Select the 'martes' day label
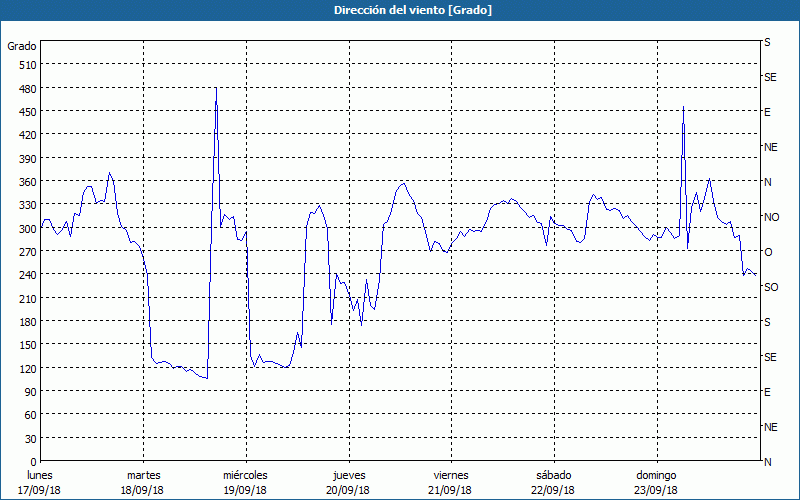Image resolution: width=800 pixels, height=500 pixels. coord(144,476)
